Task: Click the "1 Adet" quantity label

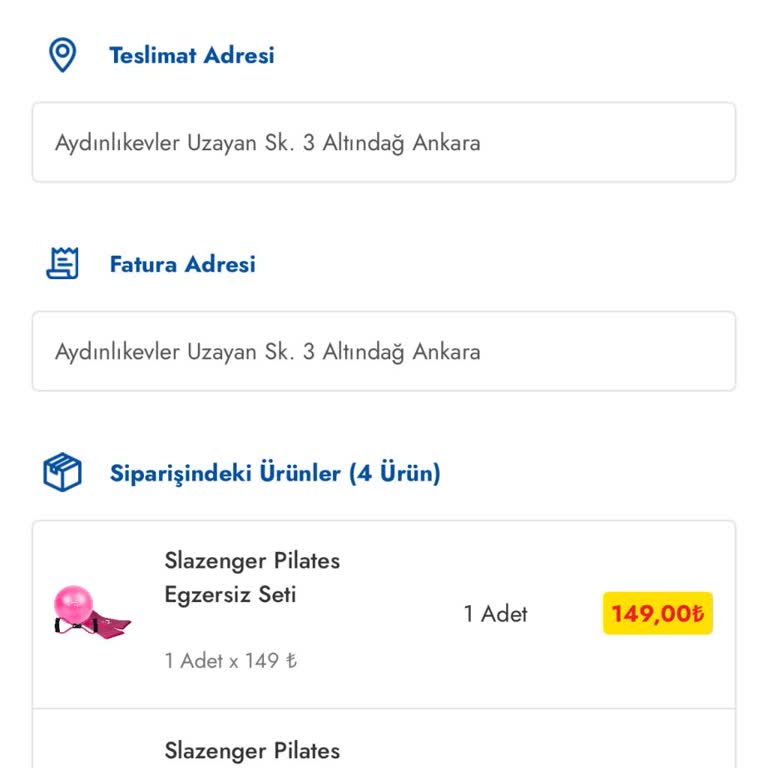Action: 495,613
